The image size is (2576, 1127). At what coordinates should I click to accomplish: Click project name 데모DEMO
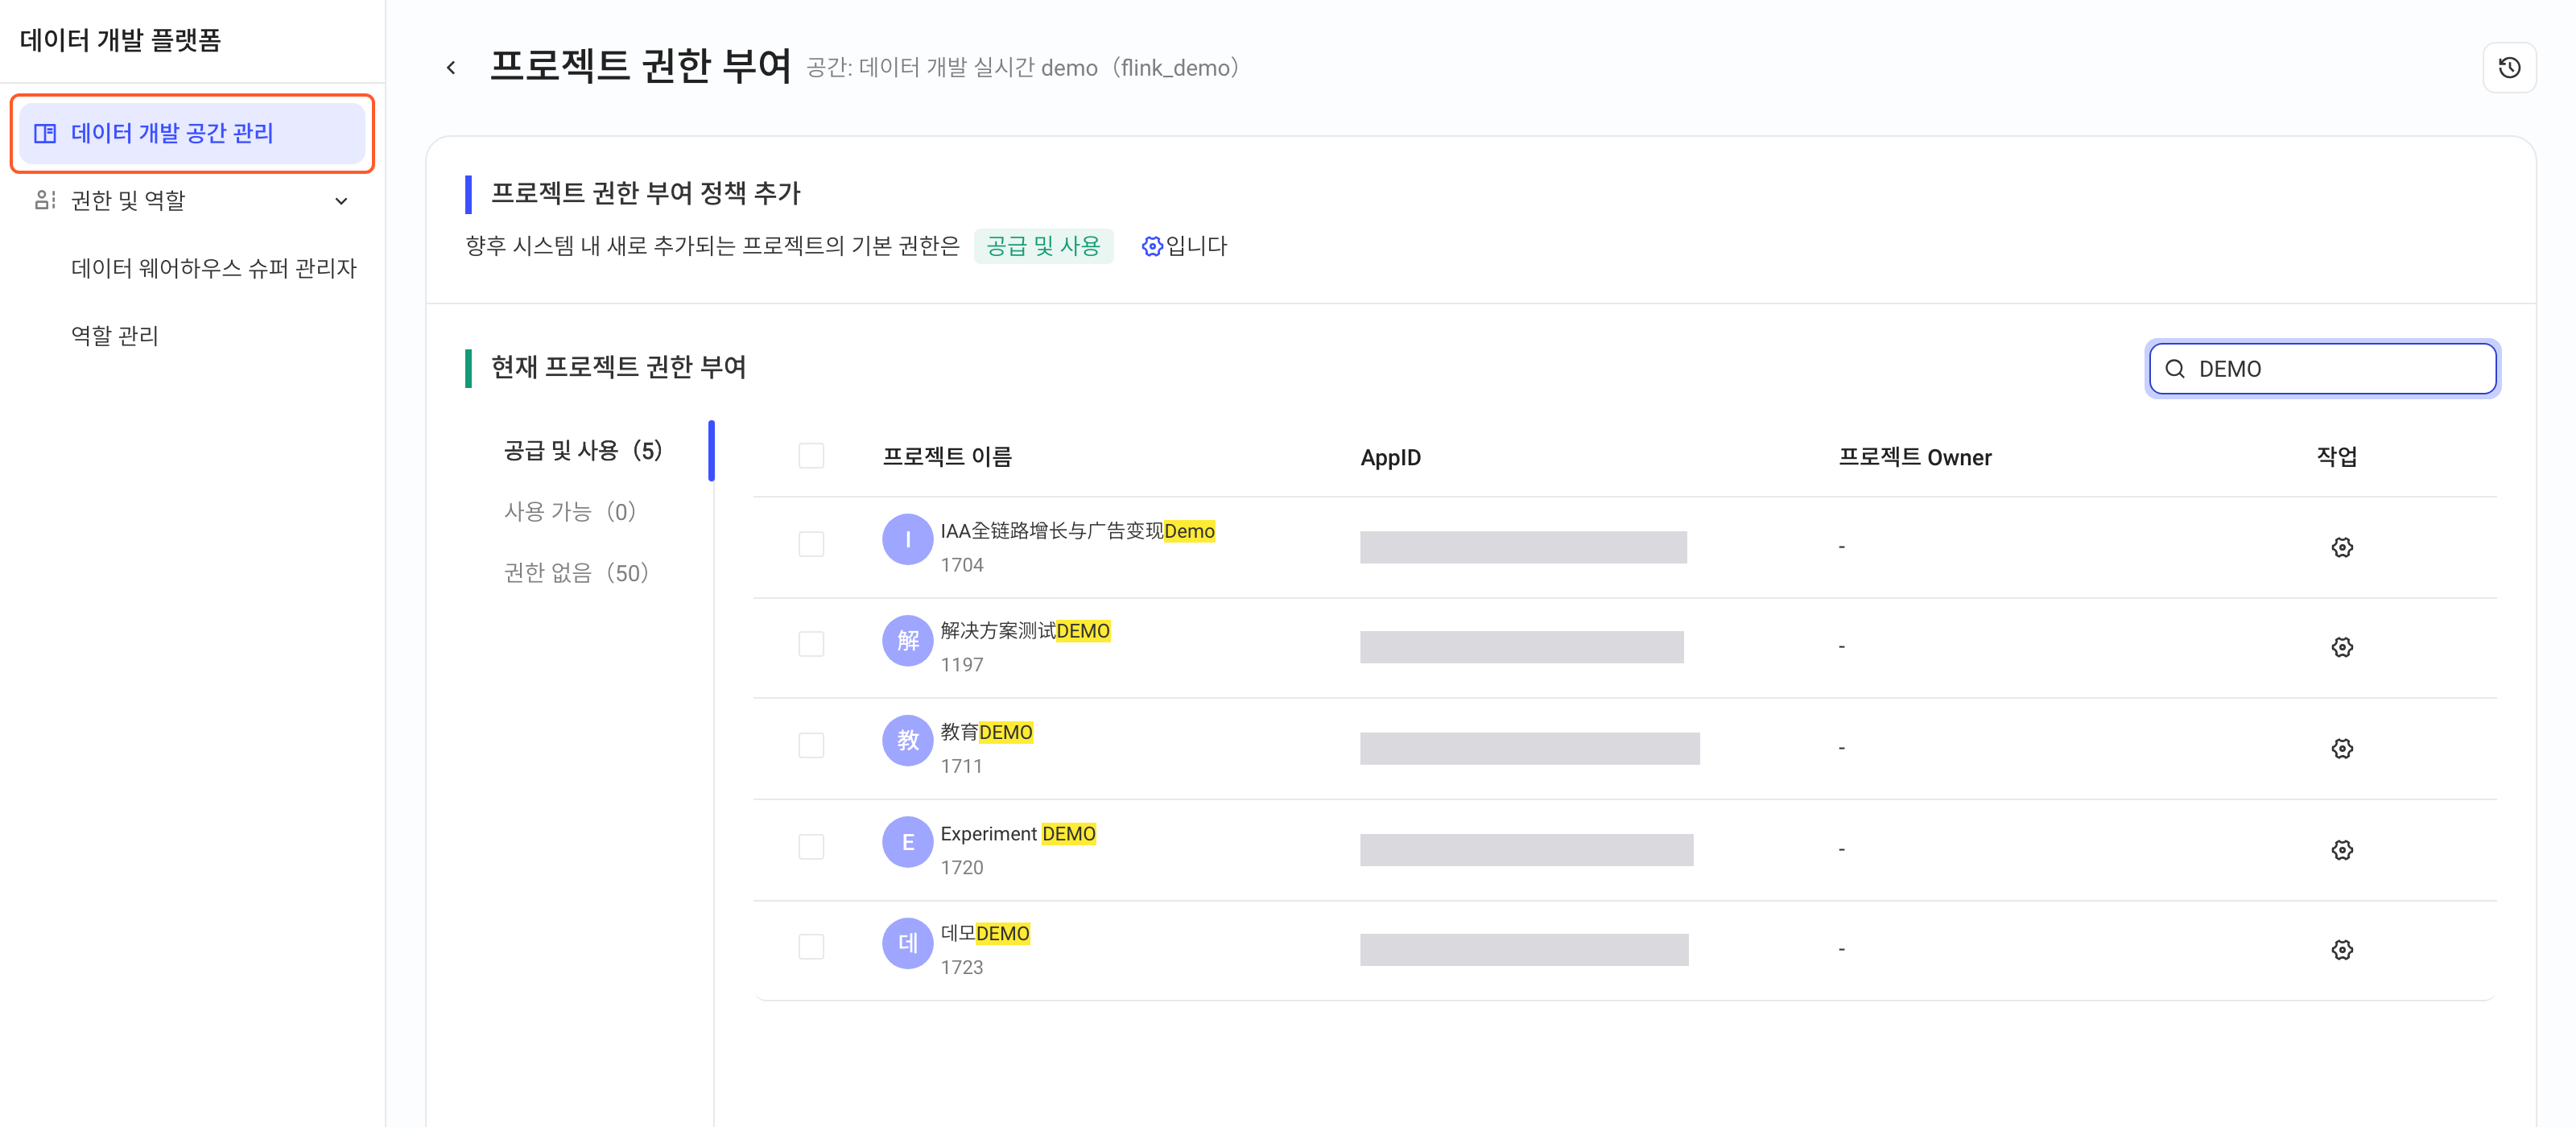click(985, 933)
